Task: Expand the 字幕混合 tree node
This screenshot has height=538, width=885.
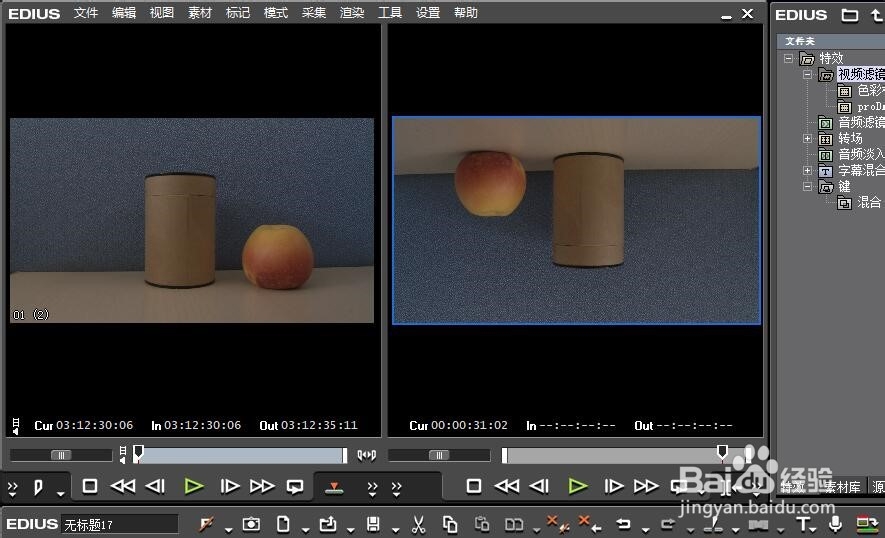Action: click(x=807, y=170)
